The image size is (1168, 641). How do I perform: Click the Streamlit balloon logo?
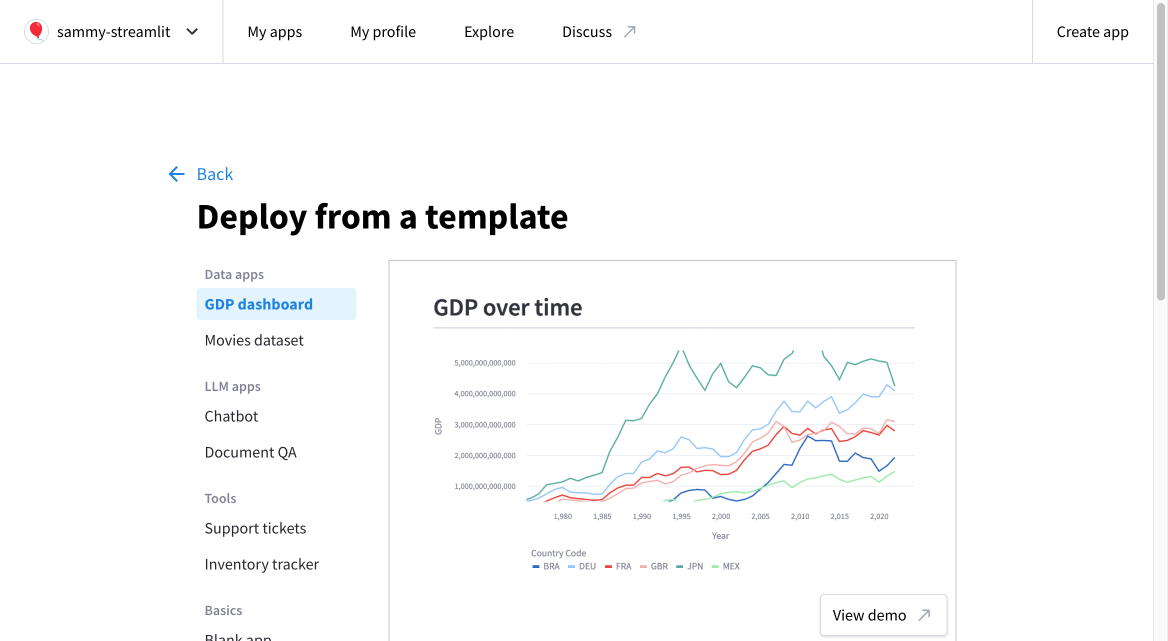coord(36,31)
